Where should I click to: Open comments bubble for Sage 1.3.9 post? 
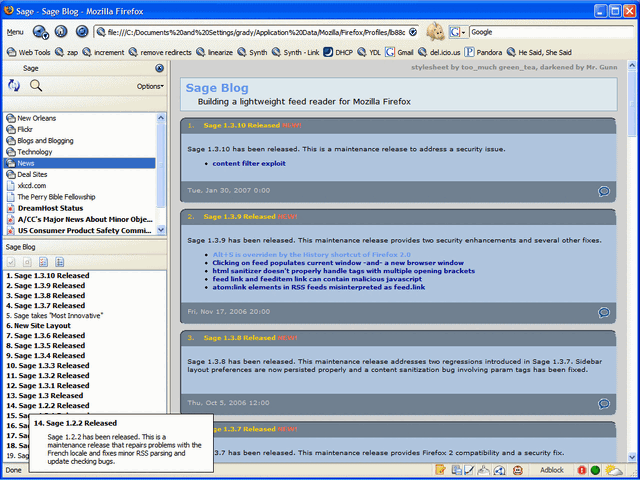(604, 312)
